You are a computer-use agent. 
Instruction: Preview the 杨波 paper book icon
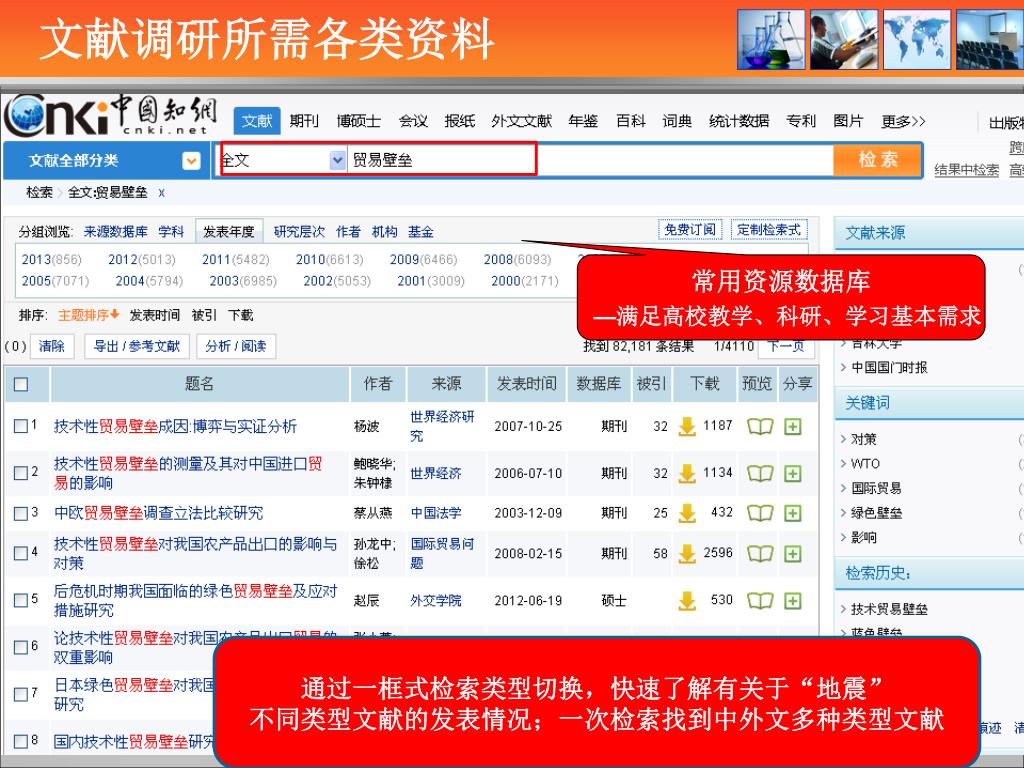(760, 426)
